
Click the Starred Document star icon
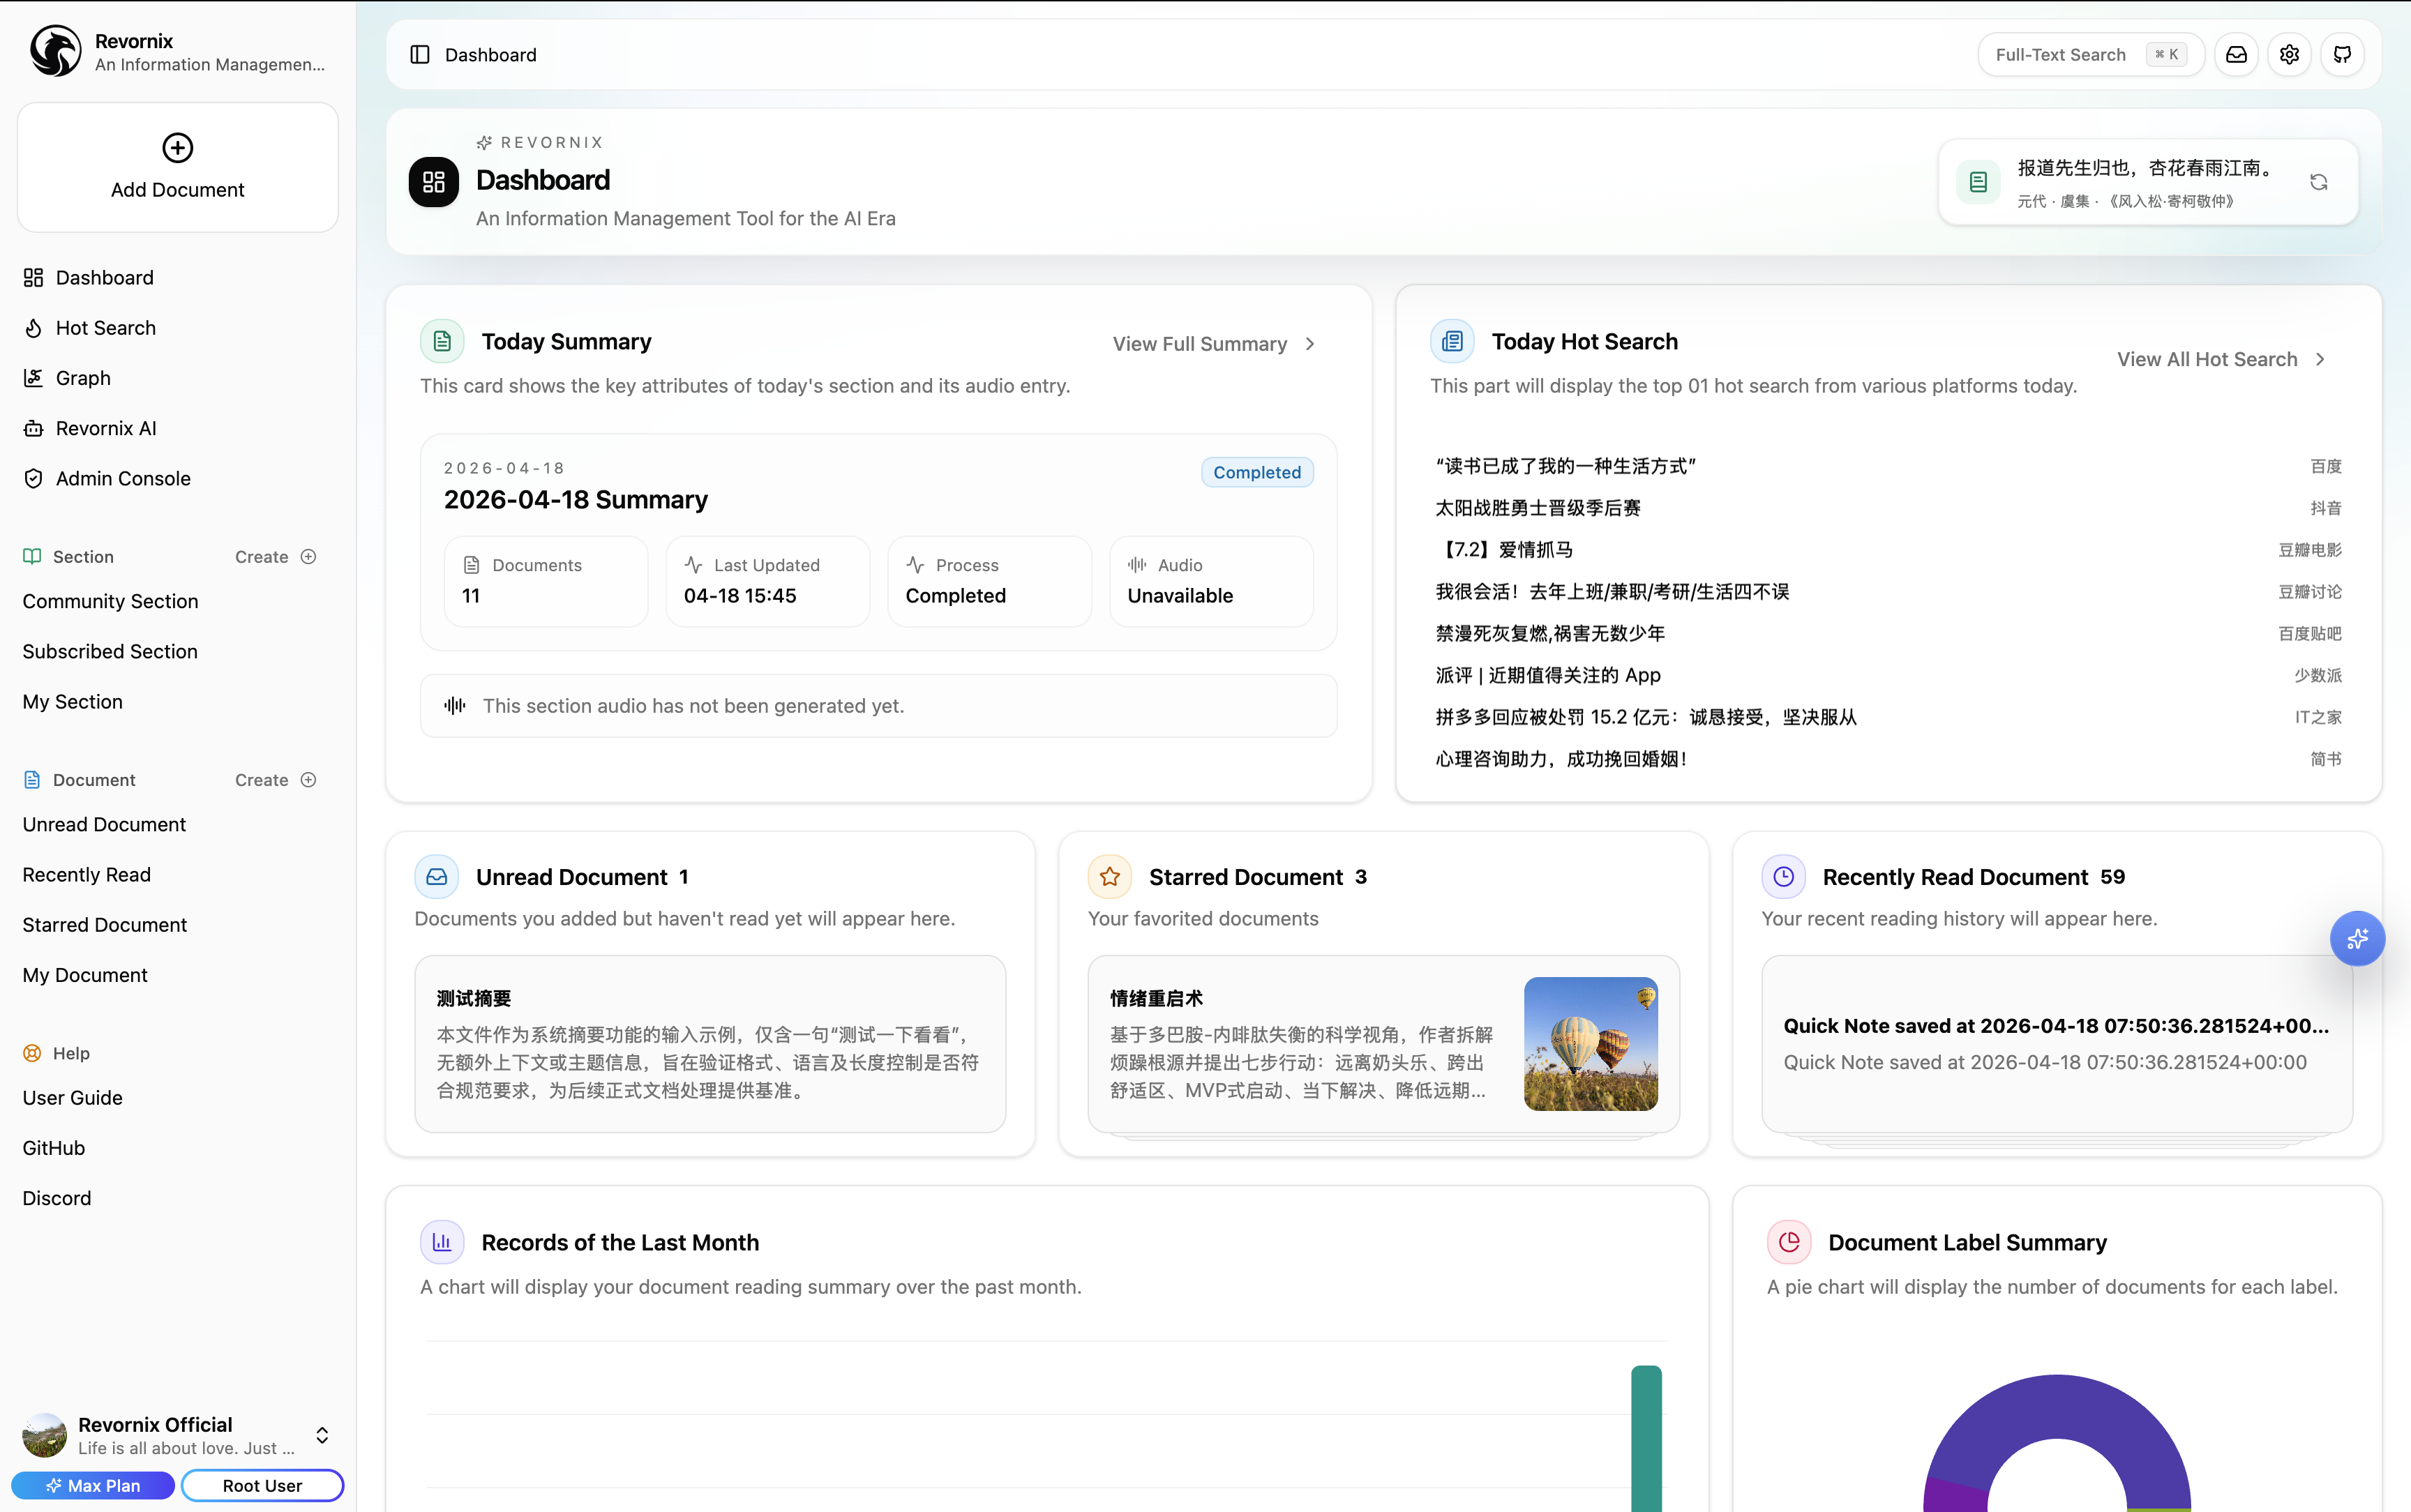click(x=1110, y=877)
